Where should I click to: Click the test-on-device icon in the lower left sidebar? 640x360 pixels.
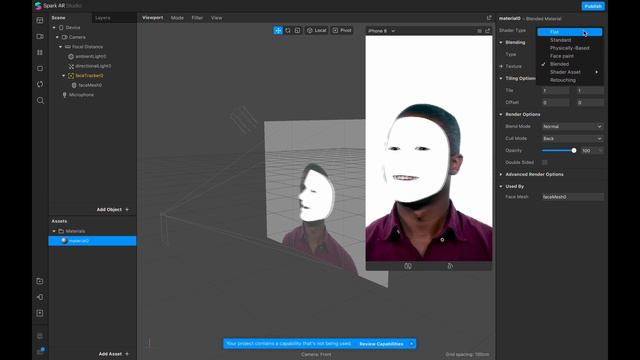(40, 297)
